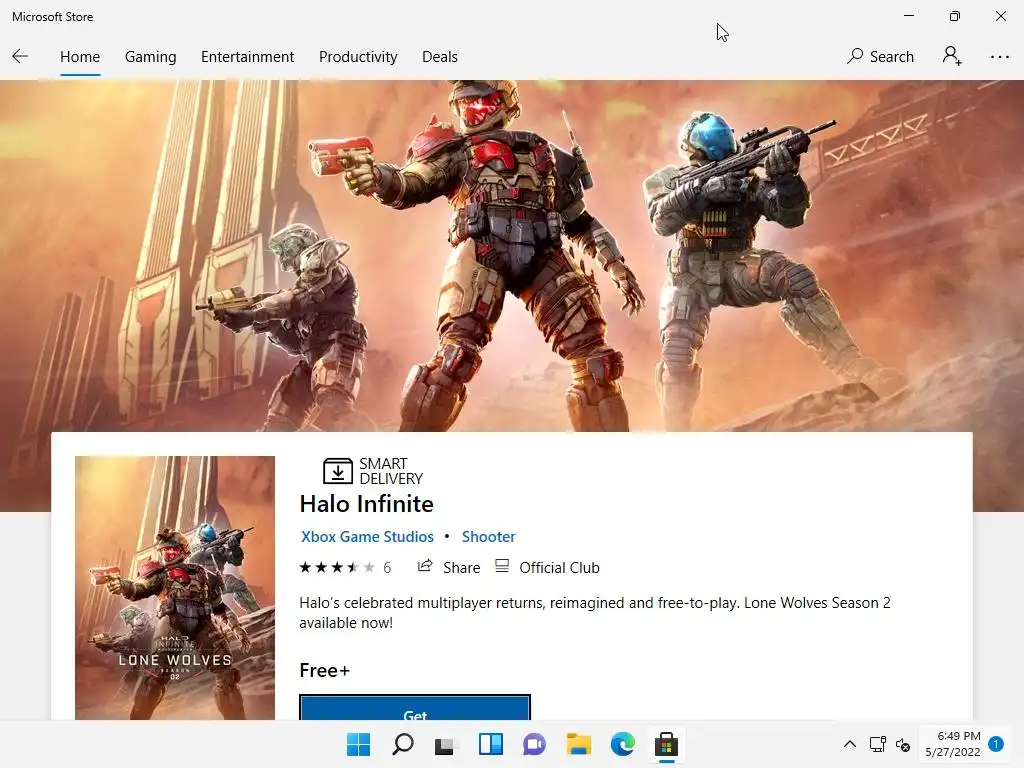Click the Halo Infinite Lone Wolves cover art

pyautogui.click(x=175, y=588)
